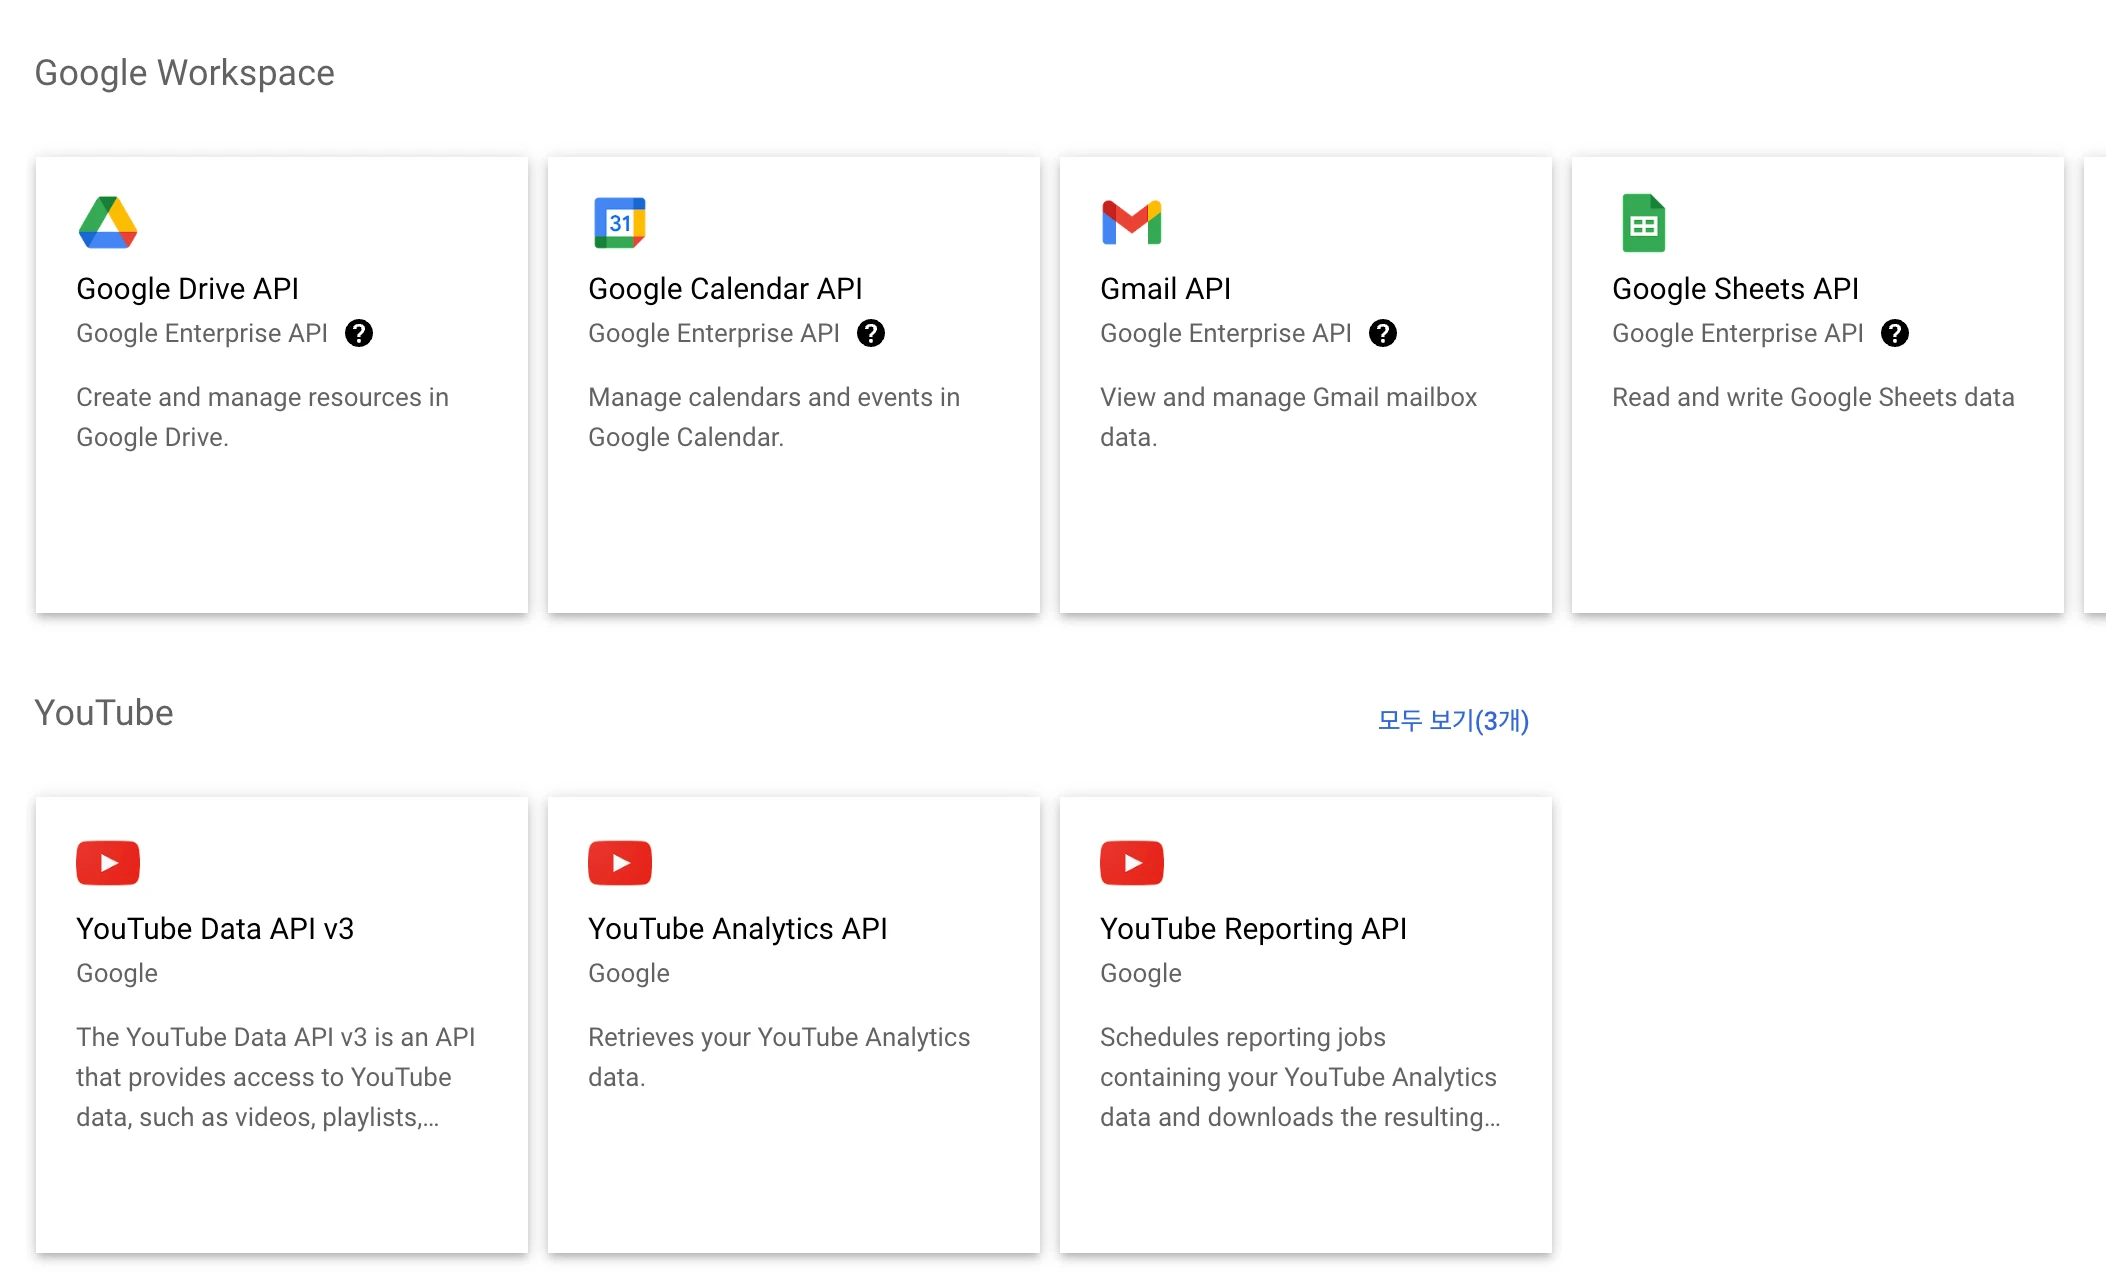Click 'Google' publisher under YouTube Data API v3
This screenshot has width=2106, height=1284.
click(x=117, y=973)
